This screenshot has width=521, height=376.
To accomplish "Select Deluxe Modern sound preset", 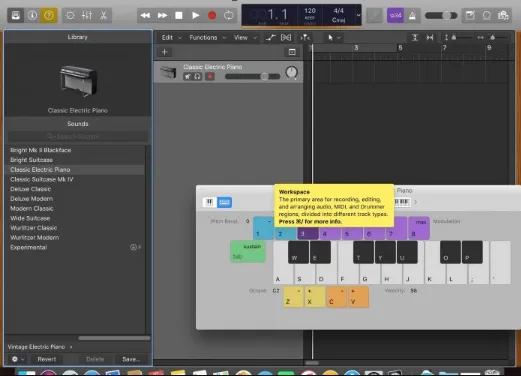I will point(32,199).
